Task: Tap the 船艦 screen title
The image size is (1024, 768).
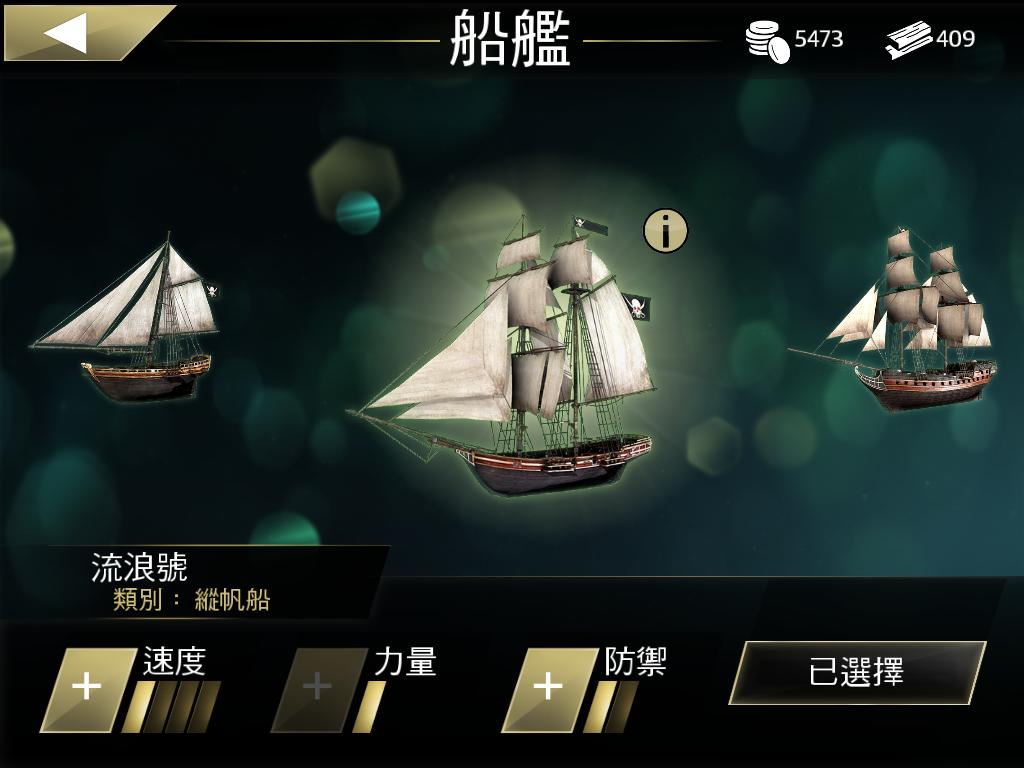Action: [x=511, y=38]
